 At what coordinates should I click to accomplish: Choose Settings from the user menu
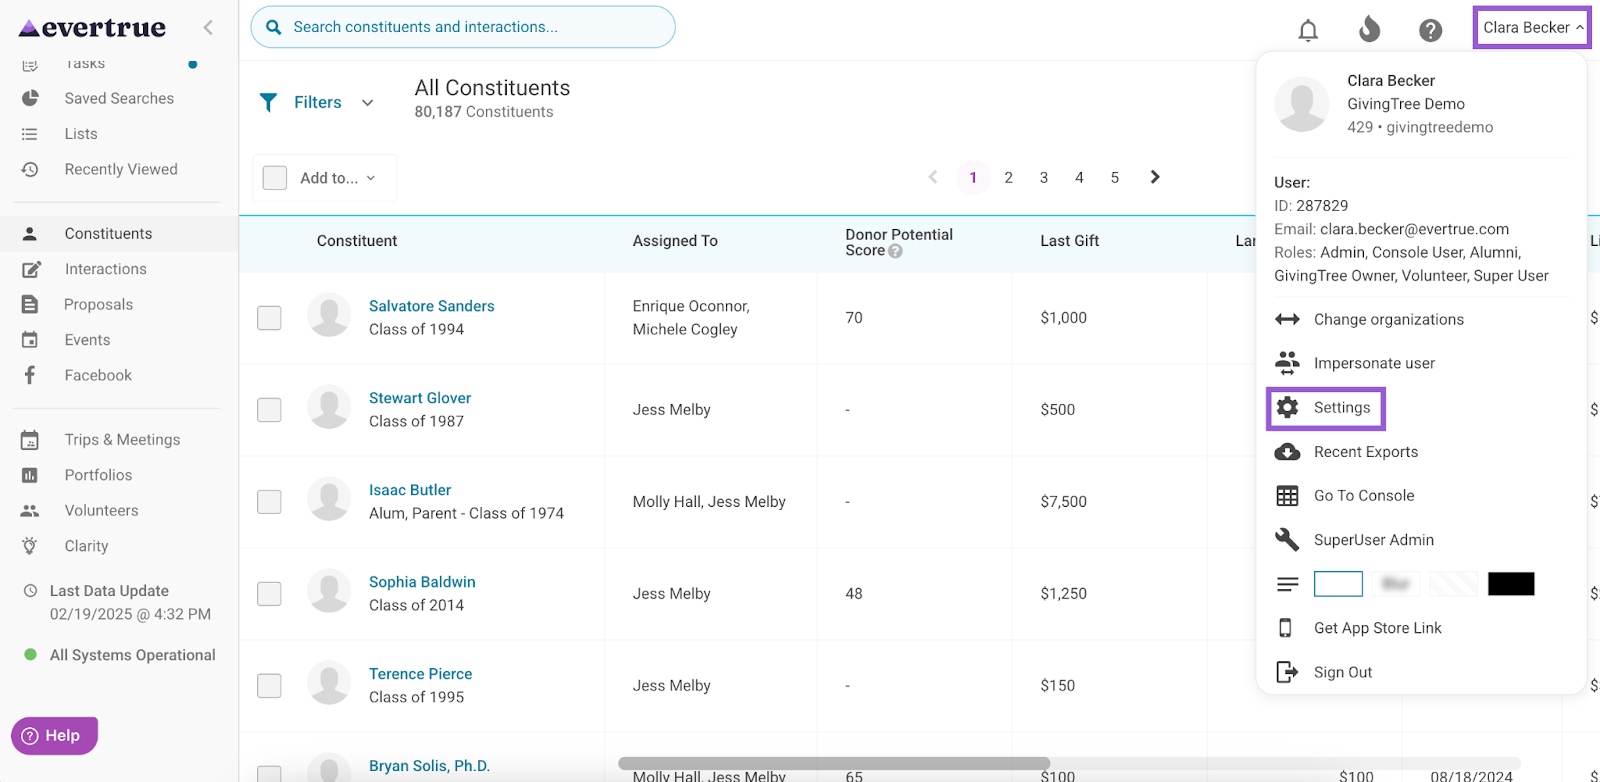click(x=1341, y=408)
